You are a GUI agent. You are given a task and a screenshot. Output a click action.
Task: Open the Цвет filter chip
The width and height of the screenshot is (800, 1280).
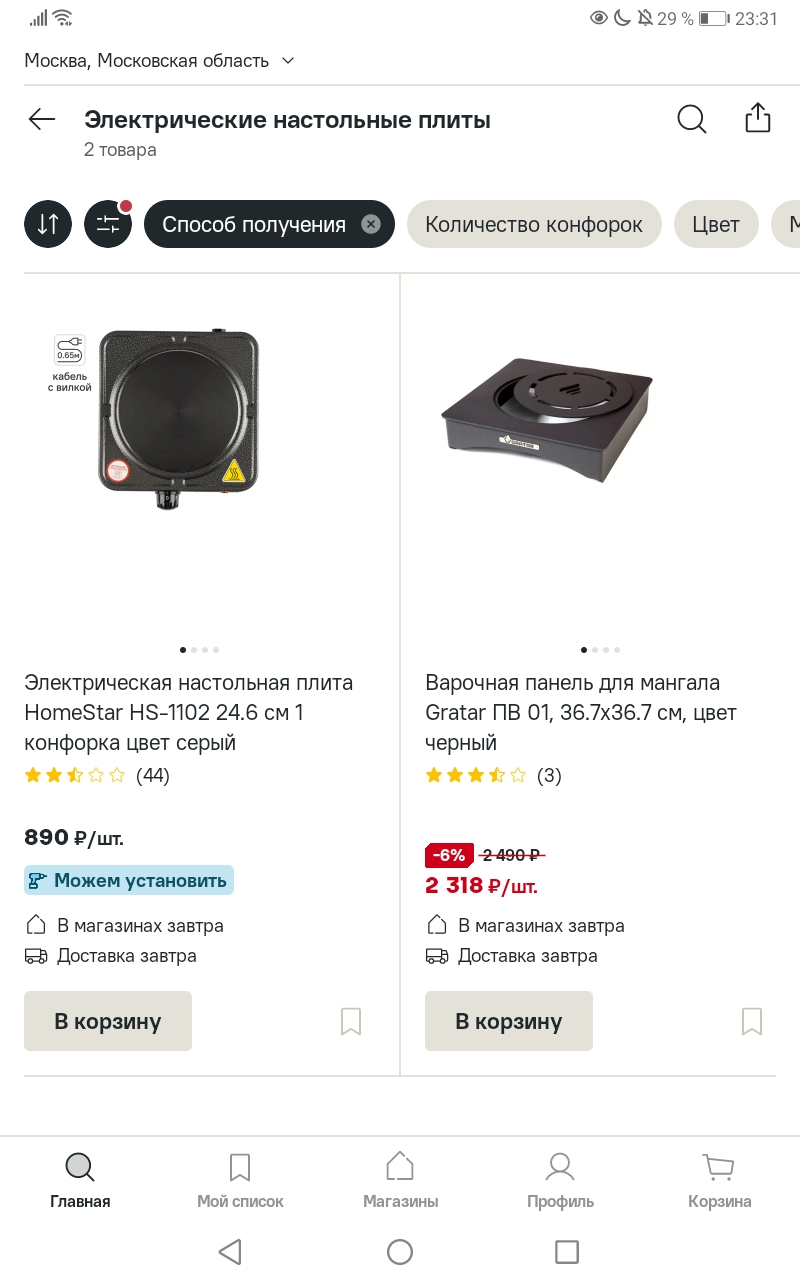pyautogui.click(x=716, y=224)
